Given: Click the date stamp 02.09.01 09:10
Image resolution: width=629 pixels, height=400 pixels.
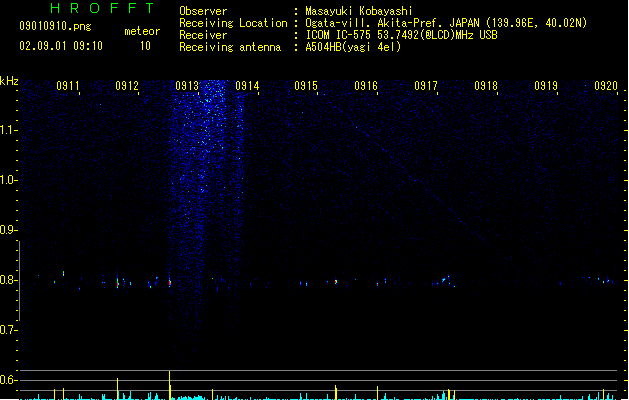Looking at the screenshot, I should tap(61, 46).
